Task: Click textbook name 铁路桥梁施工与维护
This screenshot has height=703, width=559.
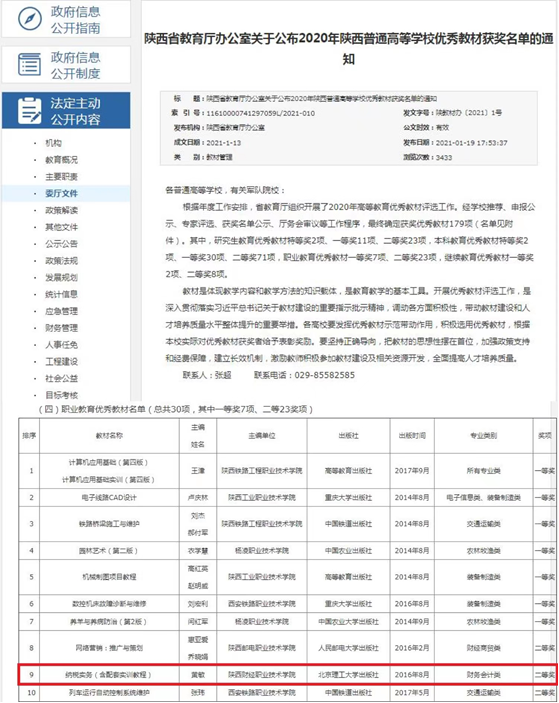Action: (109, 524)
